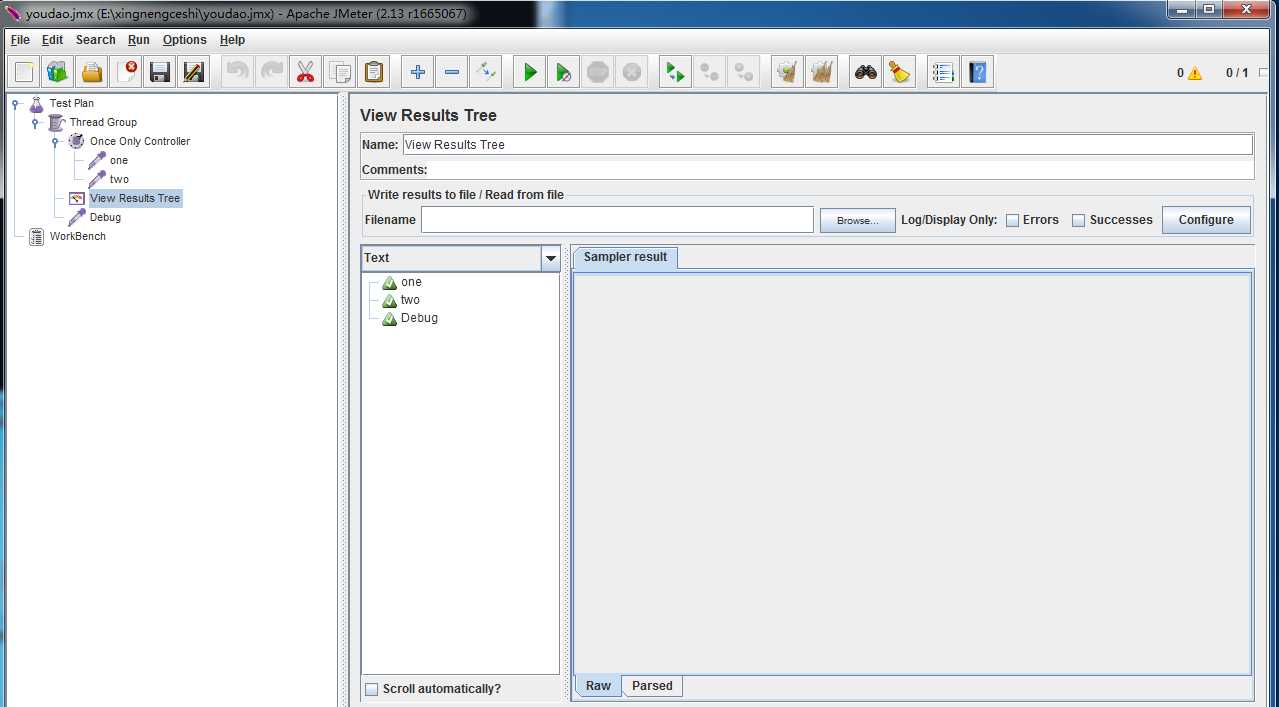Collapse all nodes with minus icon
The width and height of the screenshot is (1279, 707).
tap(452, 72)
